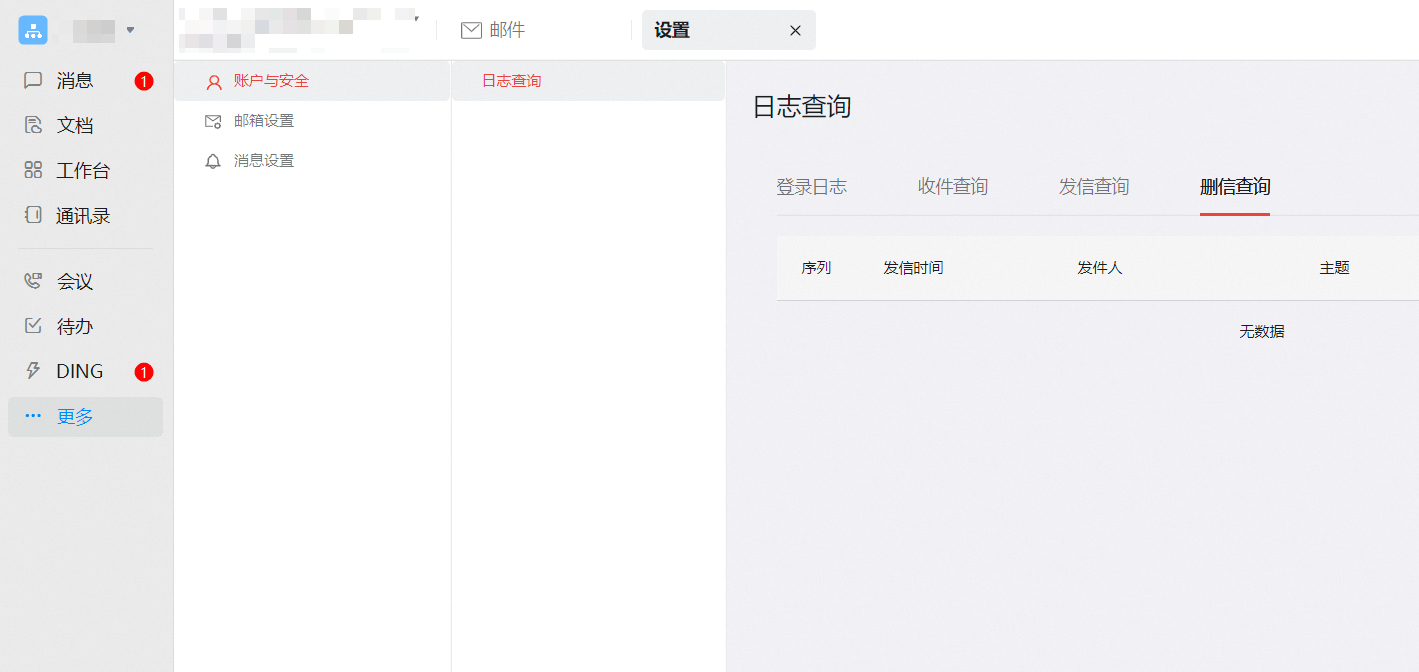
Task: Click the 工作台 label in sidebar
Action: (83, 170)
